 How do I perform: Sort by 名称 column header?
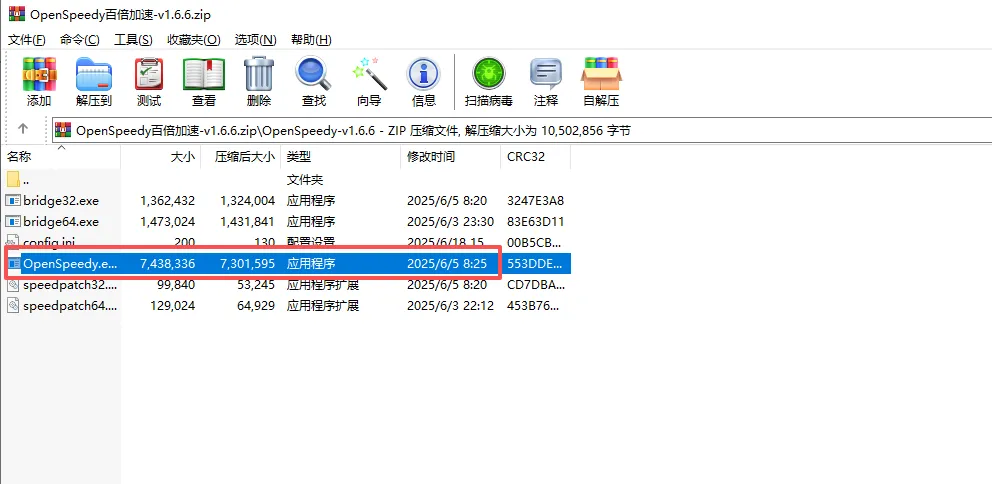point(60,157)
